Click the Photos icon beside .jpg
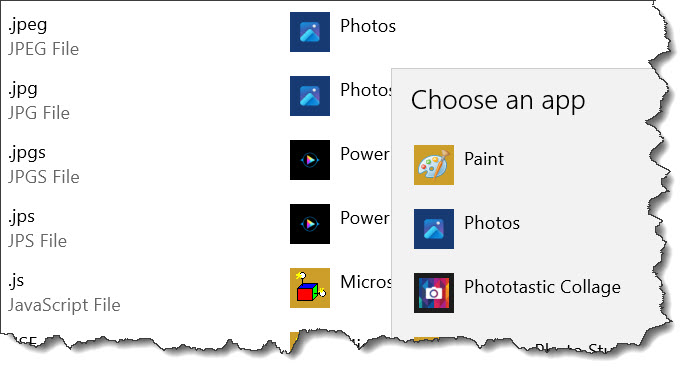The image size is (693, 377). [x=310, y=96]
